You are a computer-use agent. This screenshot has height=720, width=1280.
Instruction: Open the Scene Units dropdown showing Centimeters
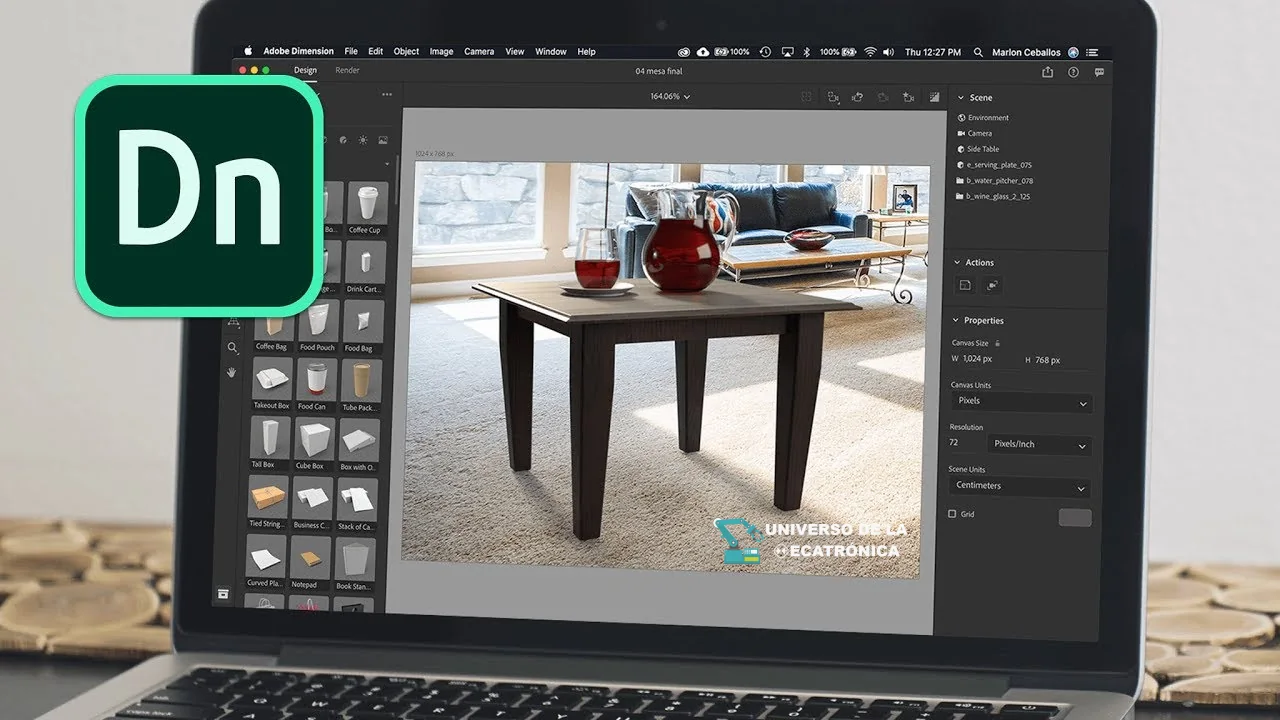tap(1018, 486)
